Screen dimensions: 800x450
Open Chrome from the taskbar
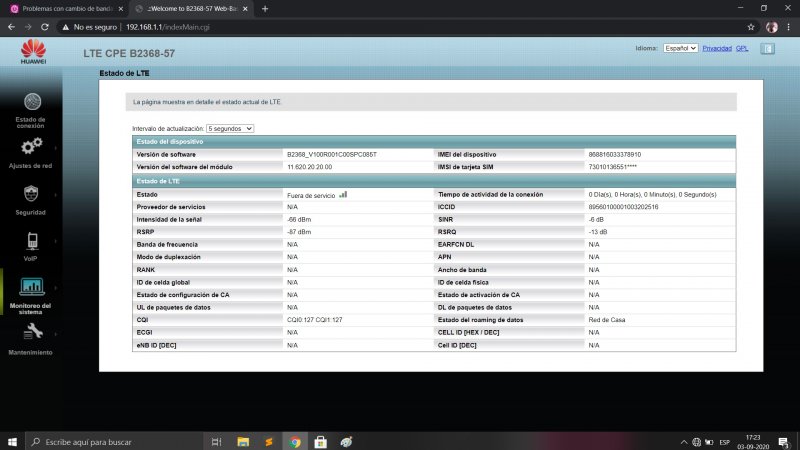click(295, 442)
